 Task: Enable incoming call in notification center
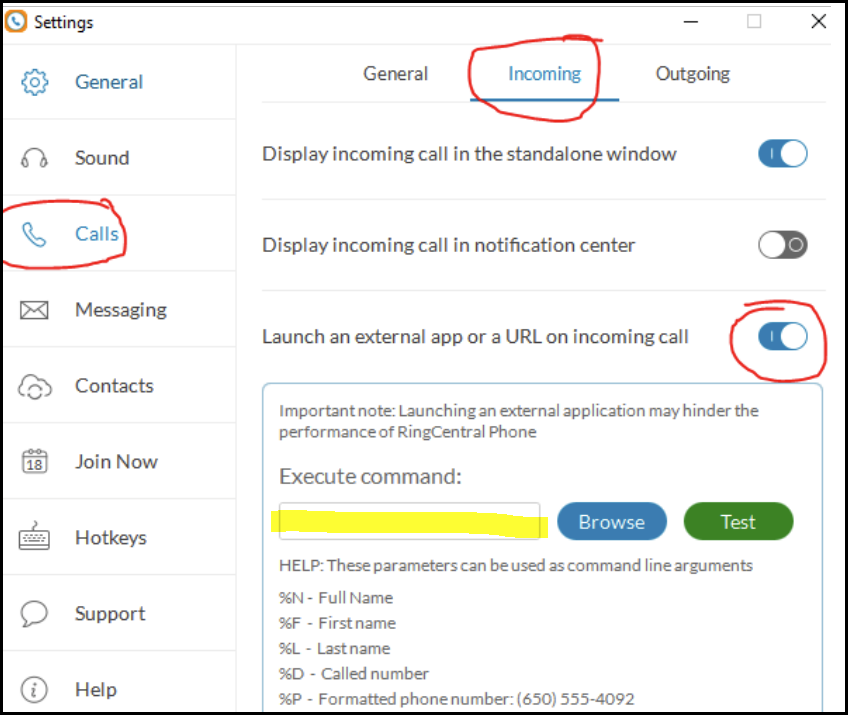click(x=782, y=245)
